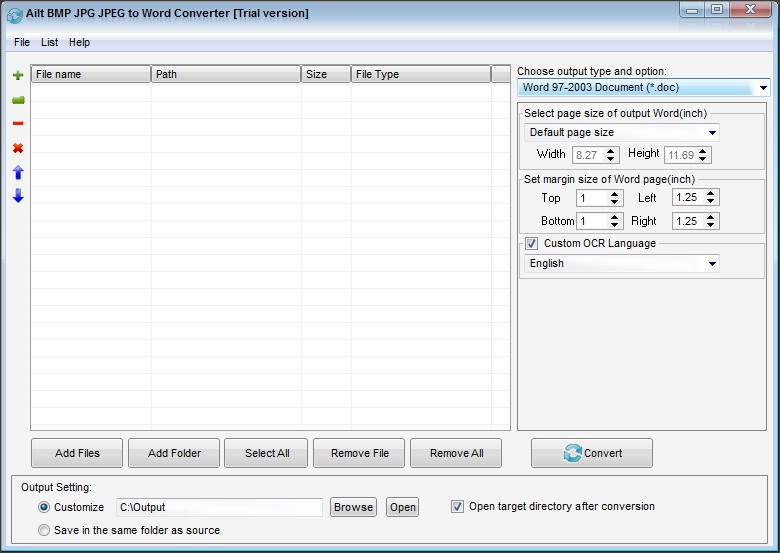The height and width of the screenshot is (553, 780).
Task: Click the blue move-down arrow icon
Action: [18, 195]
